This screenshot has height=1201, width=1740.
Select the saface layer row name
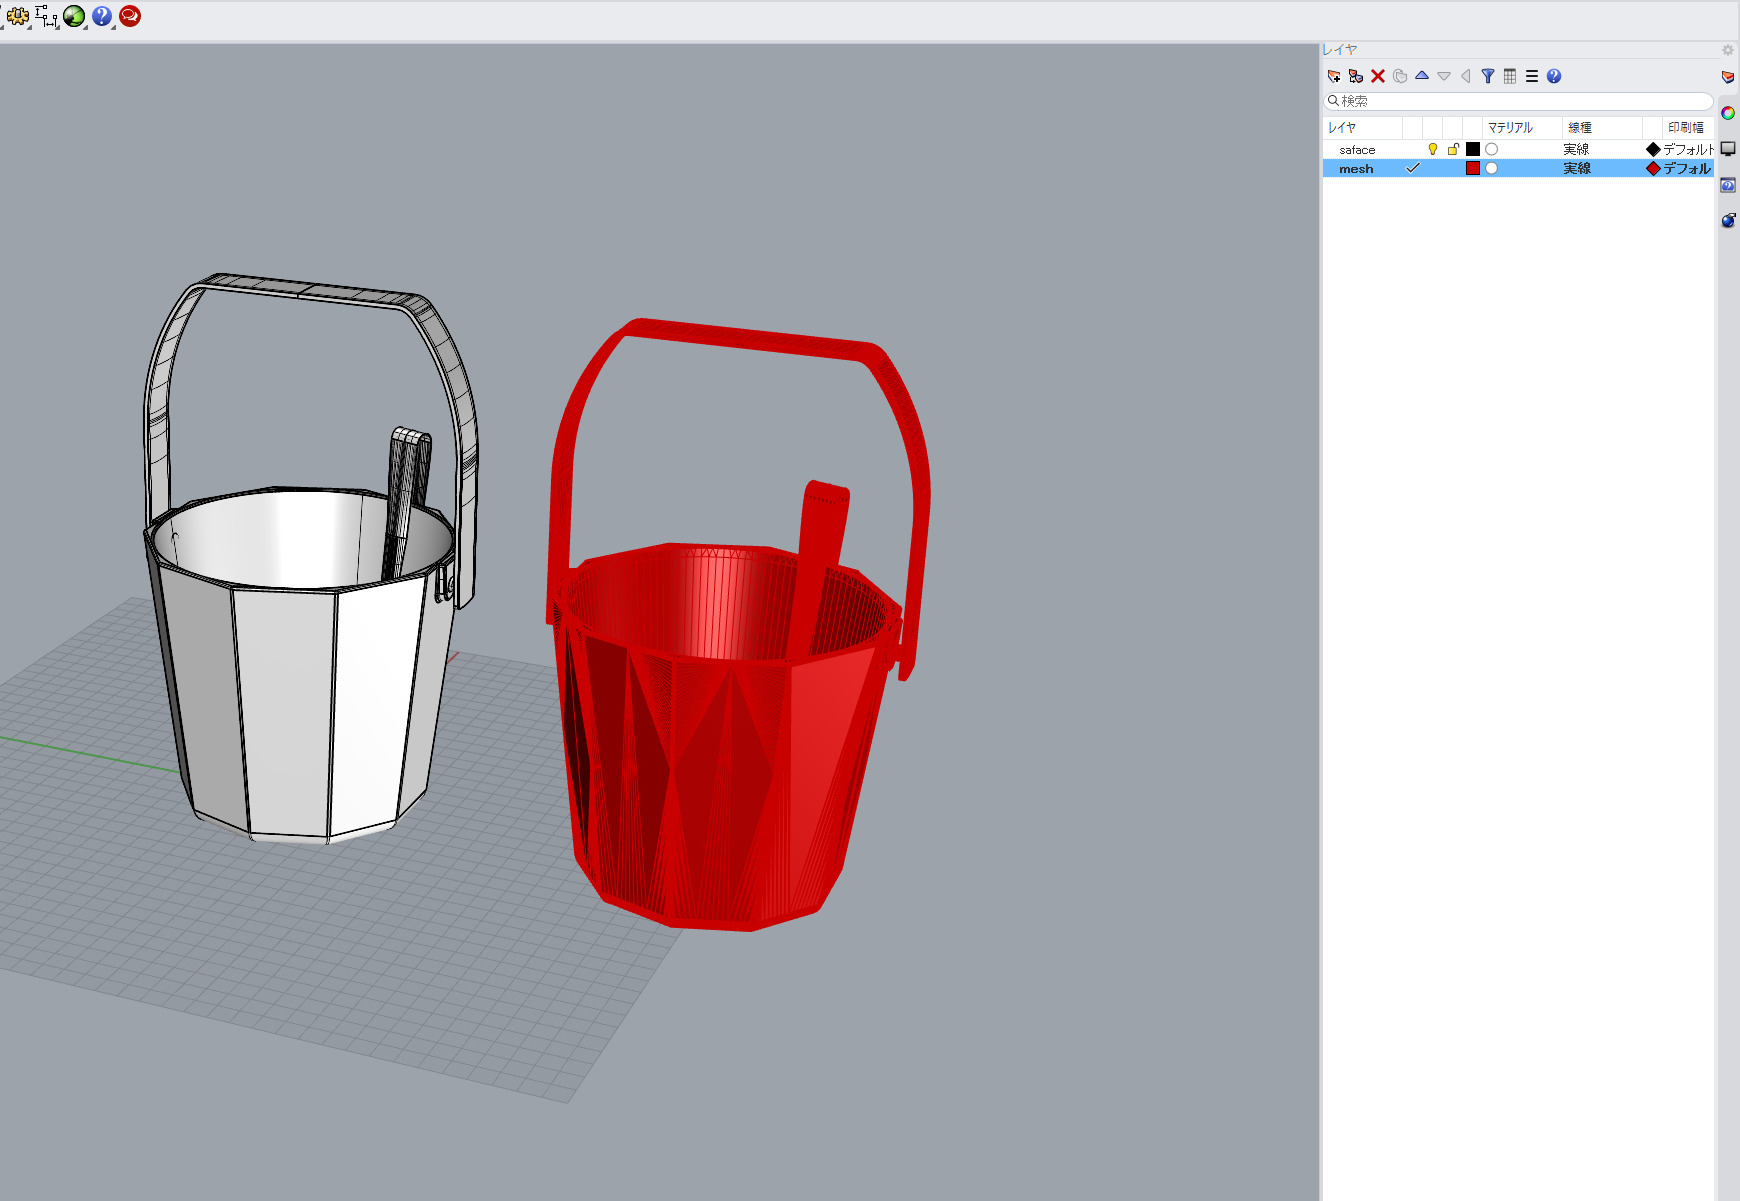[x=1357, y=149]
